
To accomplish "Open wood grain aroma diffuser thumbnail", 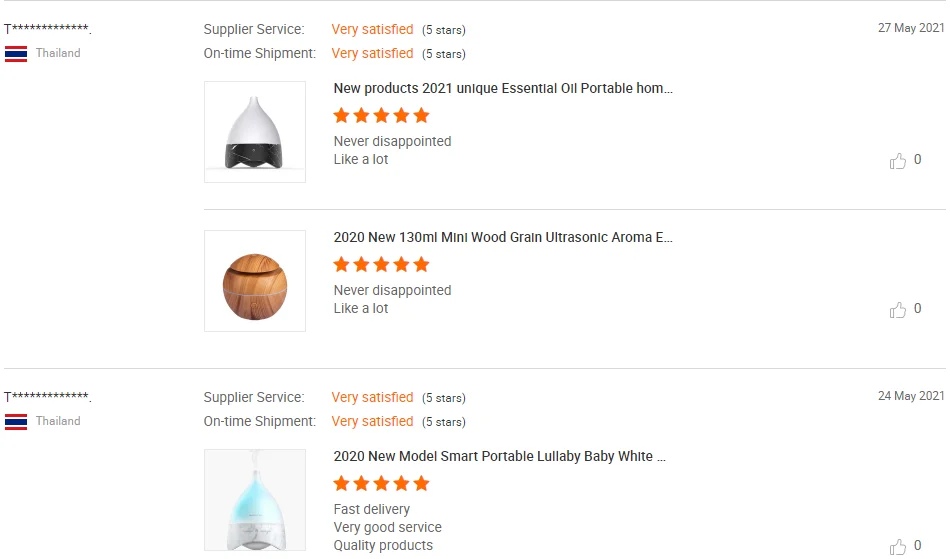I will [x=255, y=281].
